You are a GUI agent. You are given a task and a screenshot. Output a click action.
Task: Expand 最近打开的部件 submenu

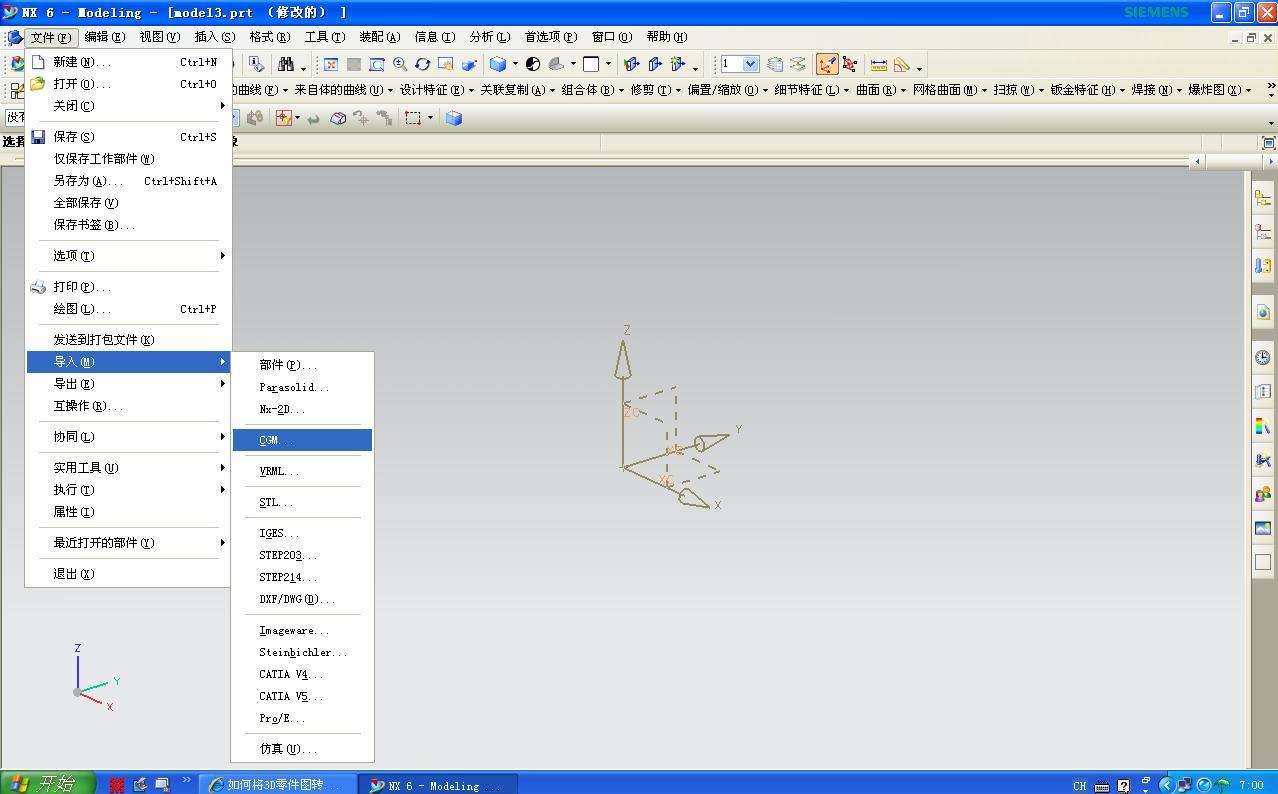[x=128, y=543]
